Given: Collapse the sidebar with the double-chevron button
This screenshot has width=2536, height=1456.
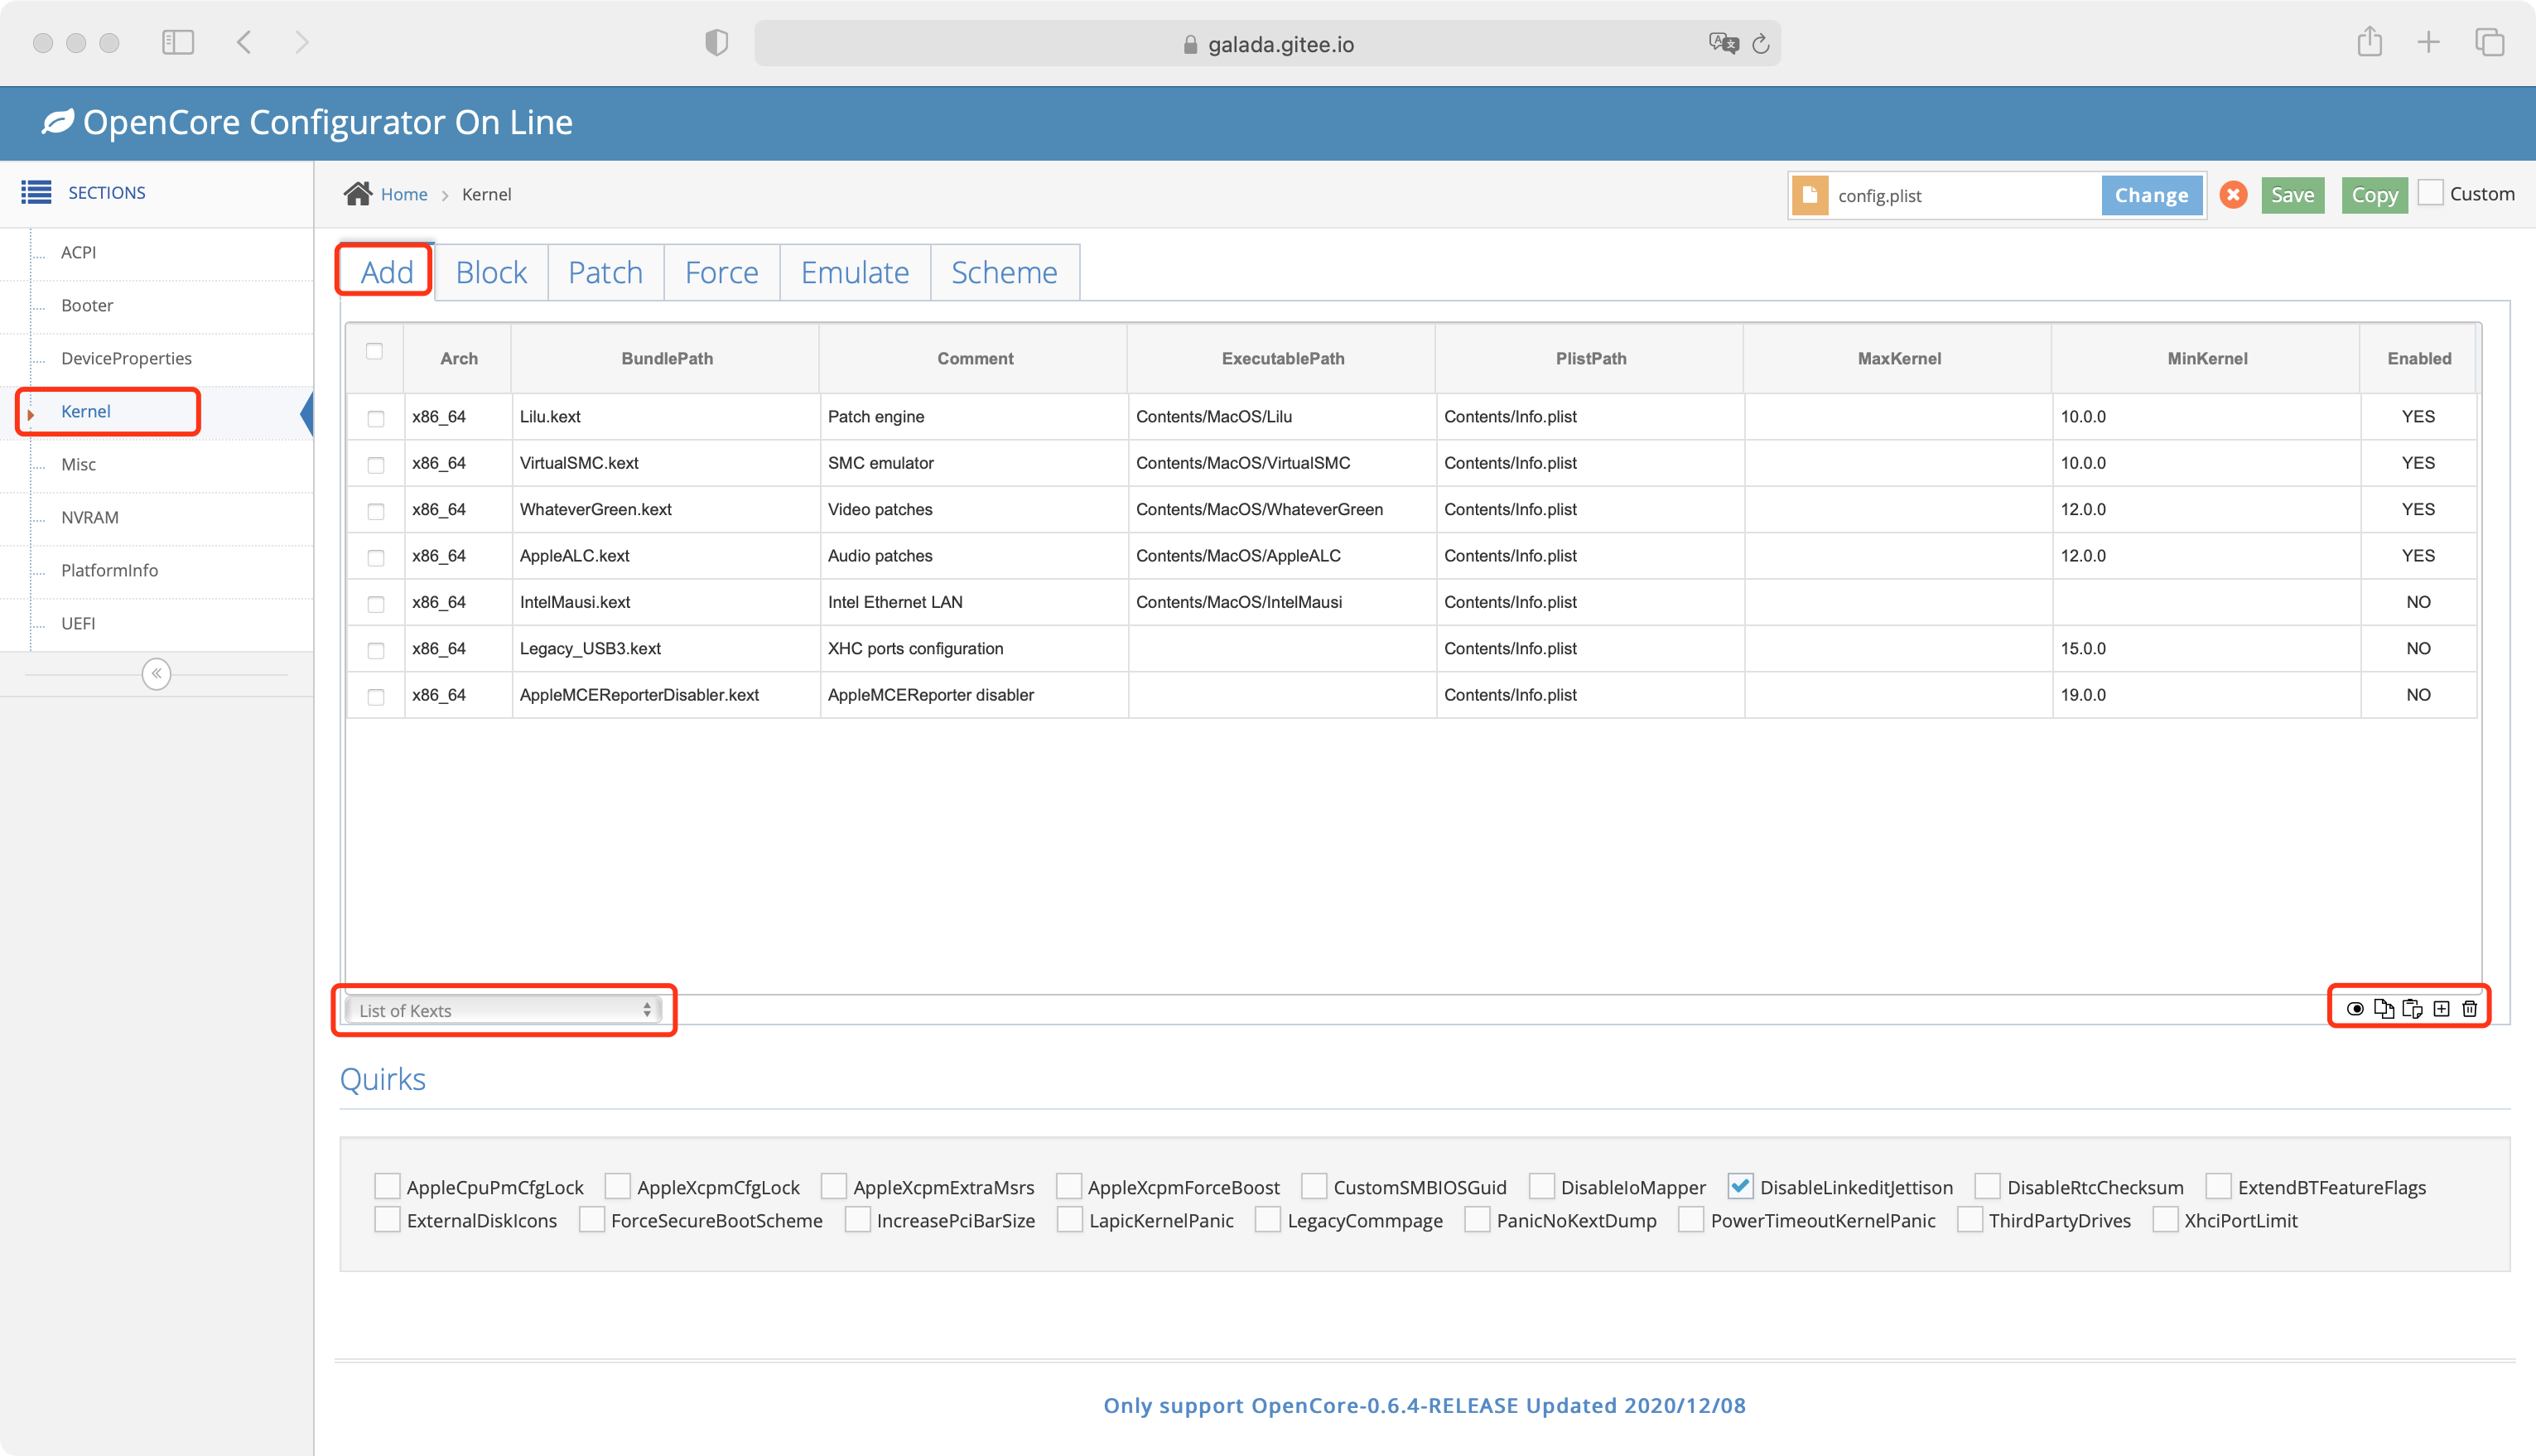Looking at the screenshot, I should (x=156, y=674).
